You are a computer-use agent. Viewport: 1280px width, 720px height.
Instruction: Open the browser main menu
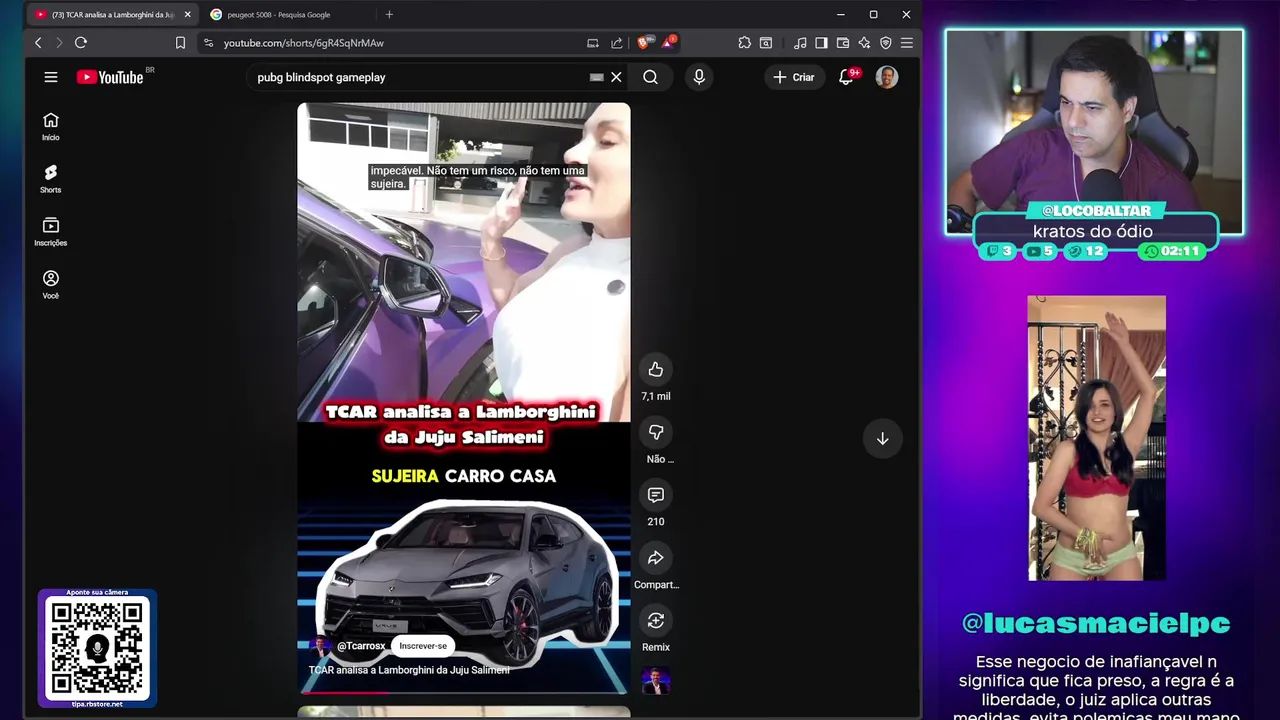pos(907,43)
